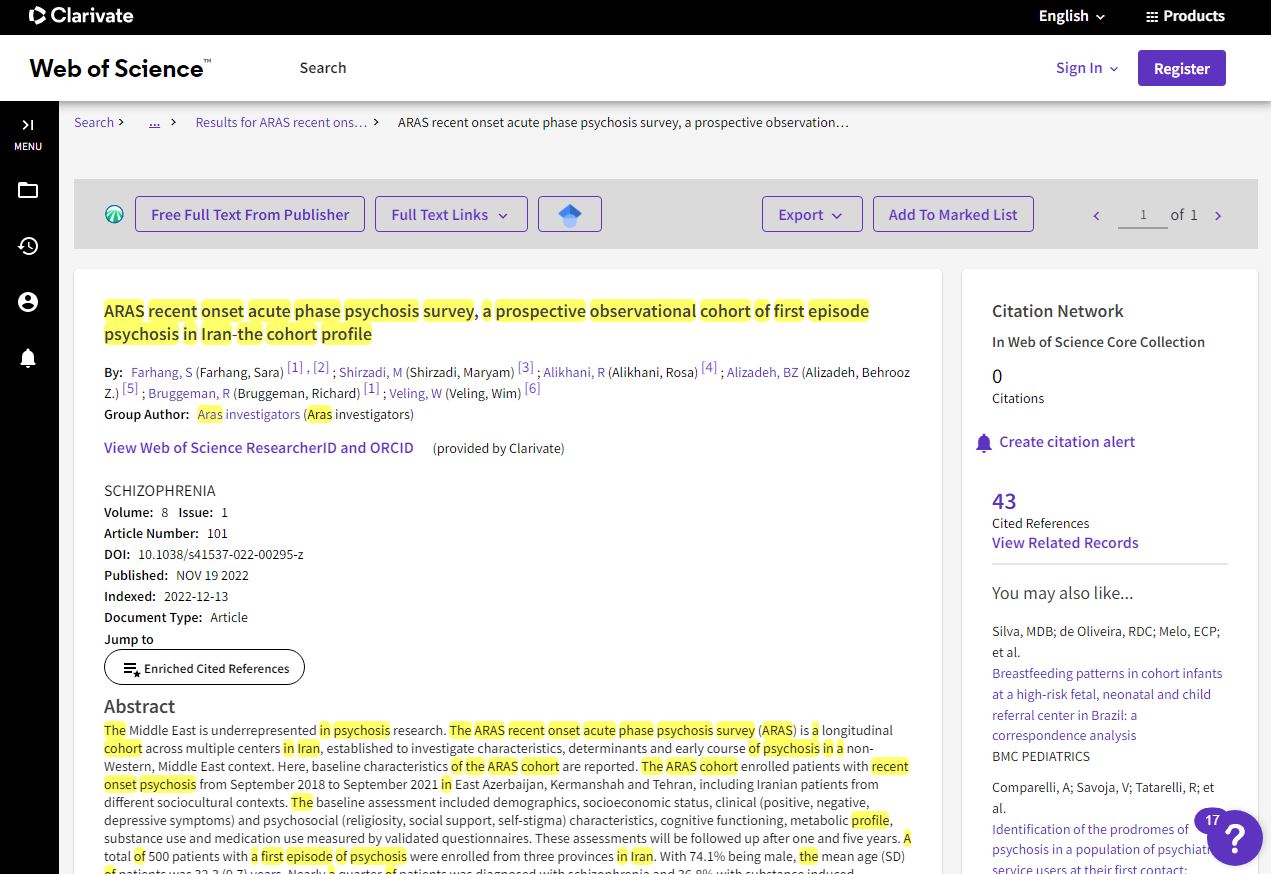Click Add To Marked List button

[952, 214]
